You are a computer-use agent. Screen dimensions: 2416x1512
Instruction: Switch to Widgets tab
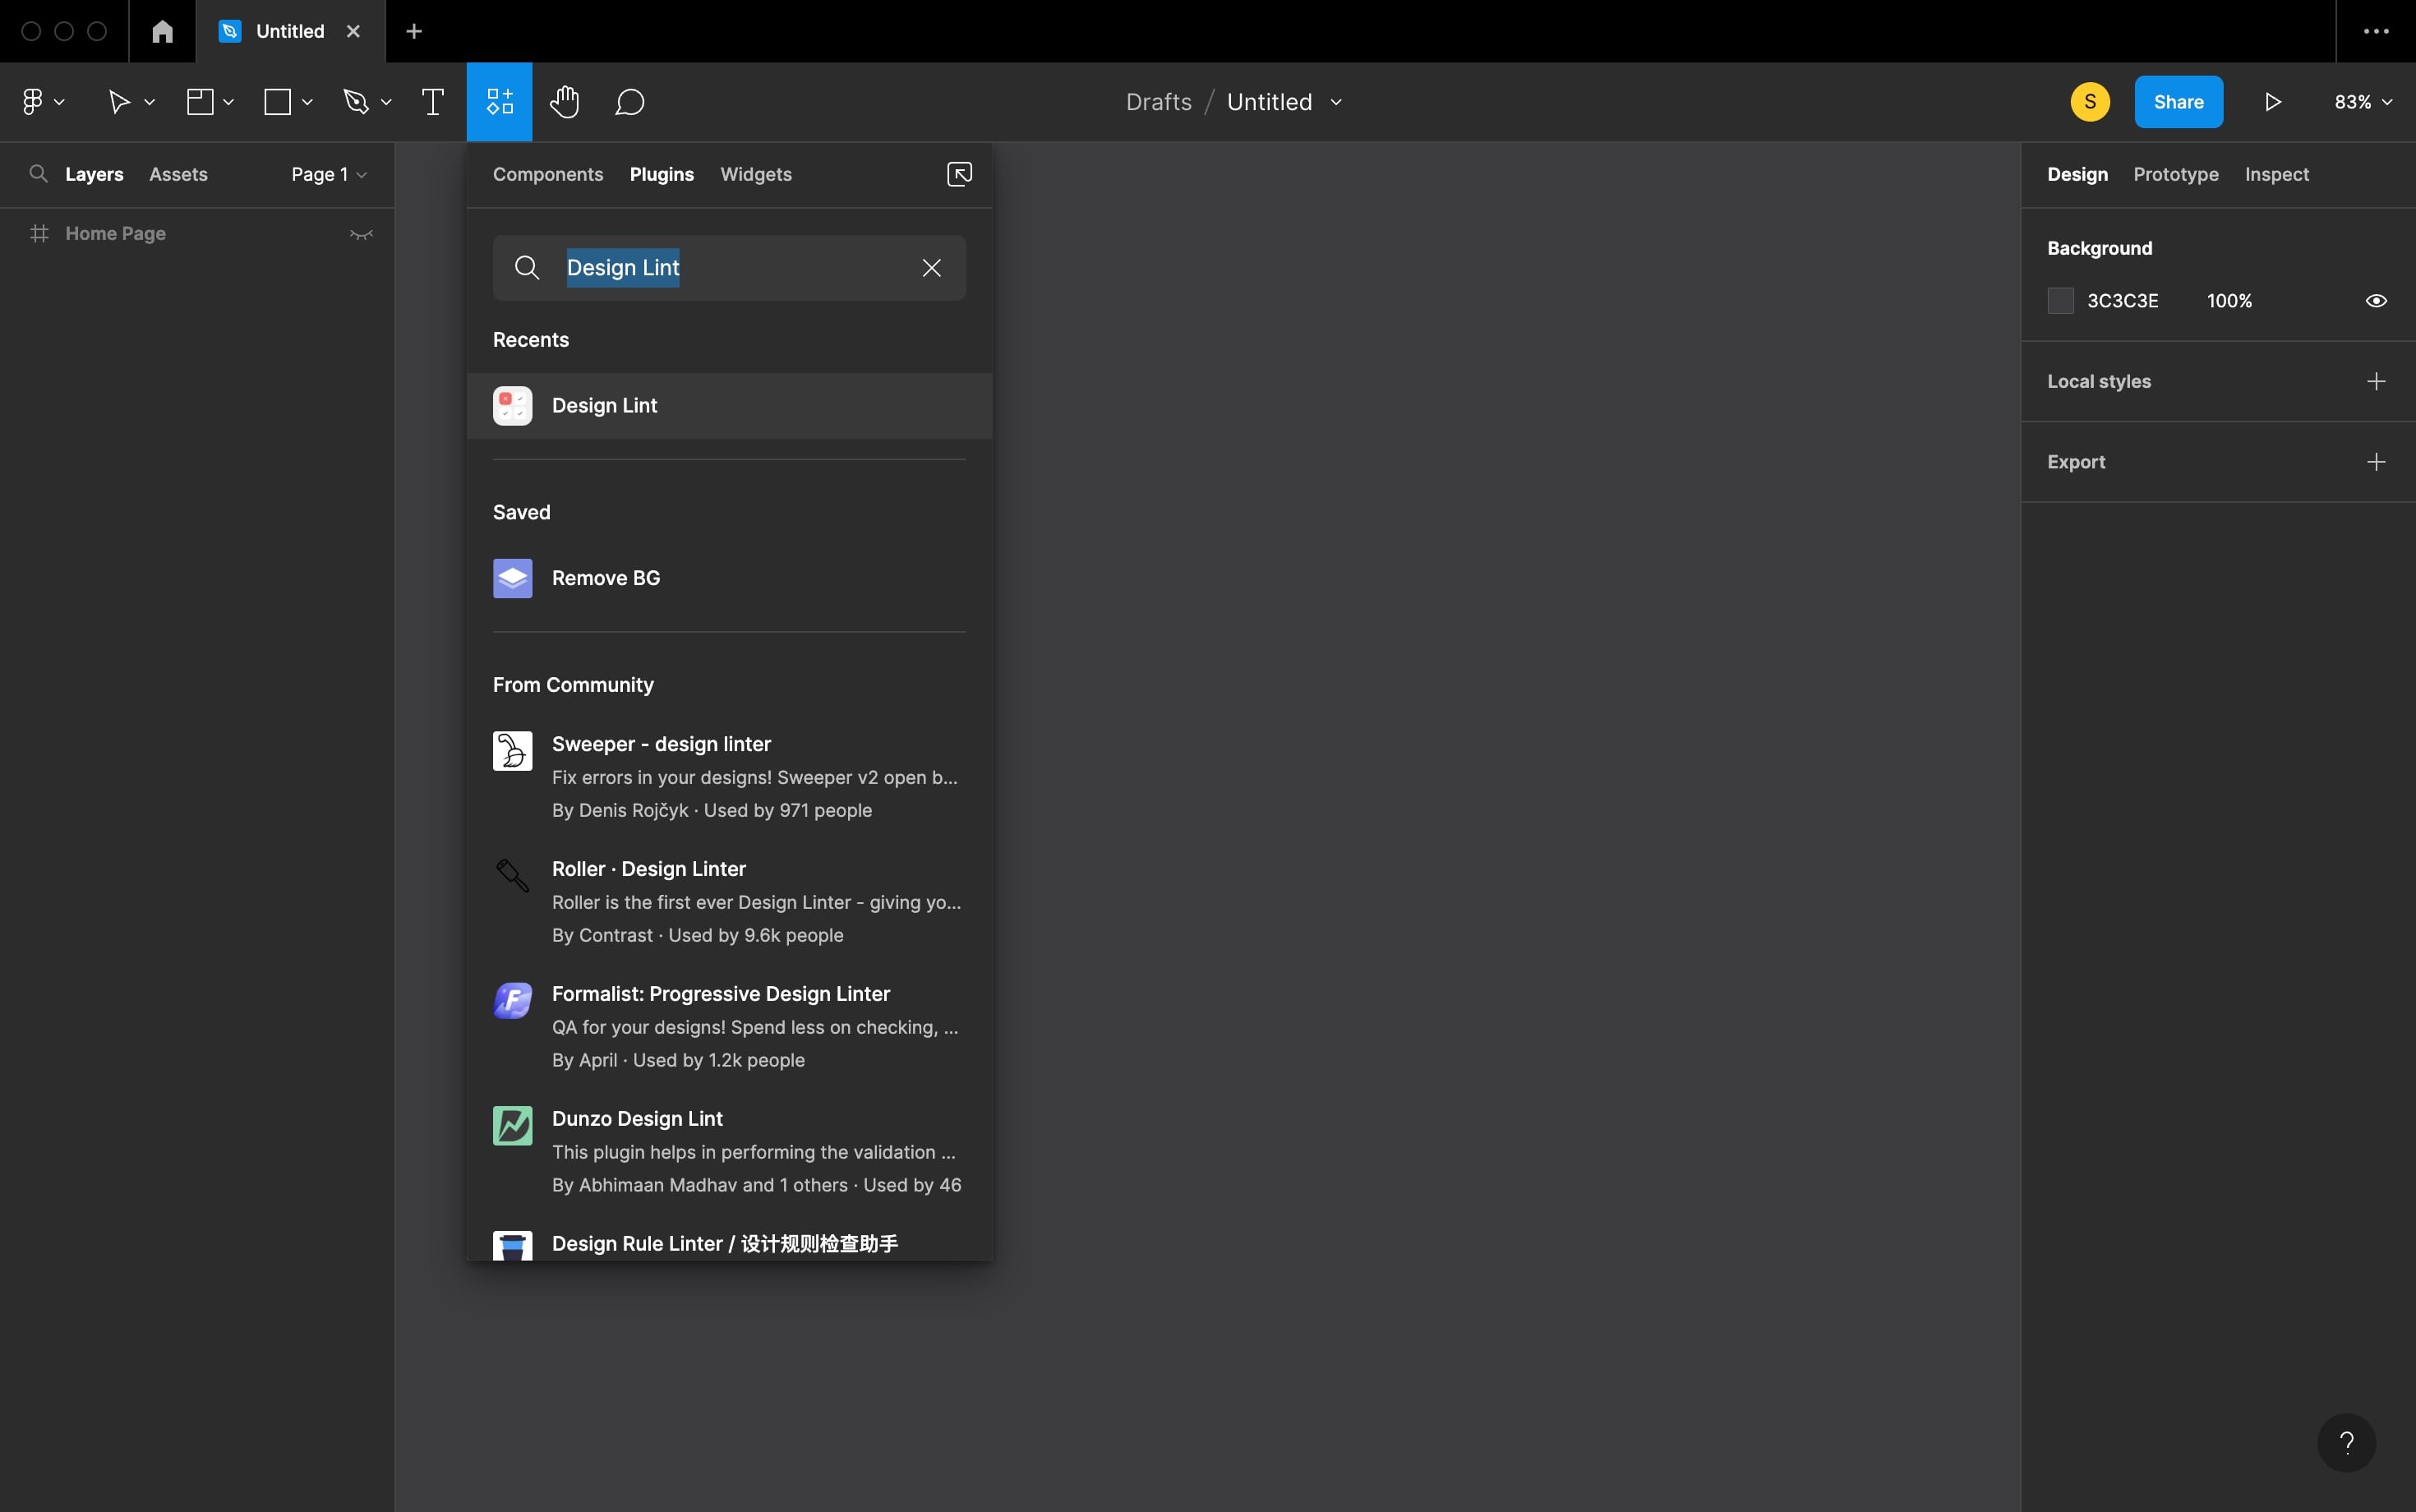(x=755, y=174)
